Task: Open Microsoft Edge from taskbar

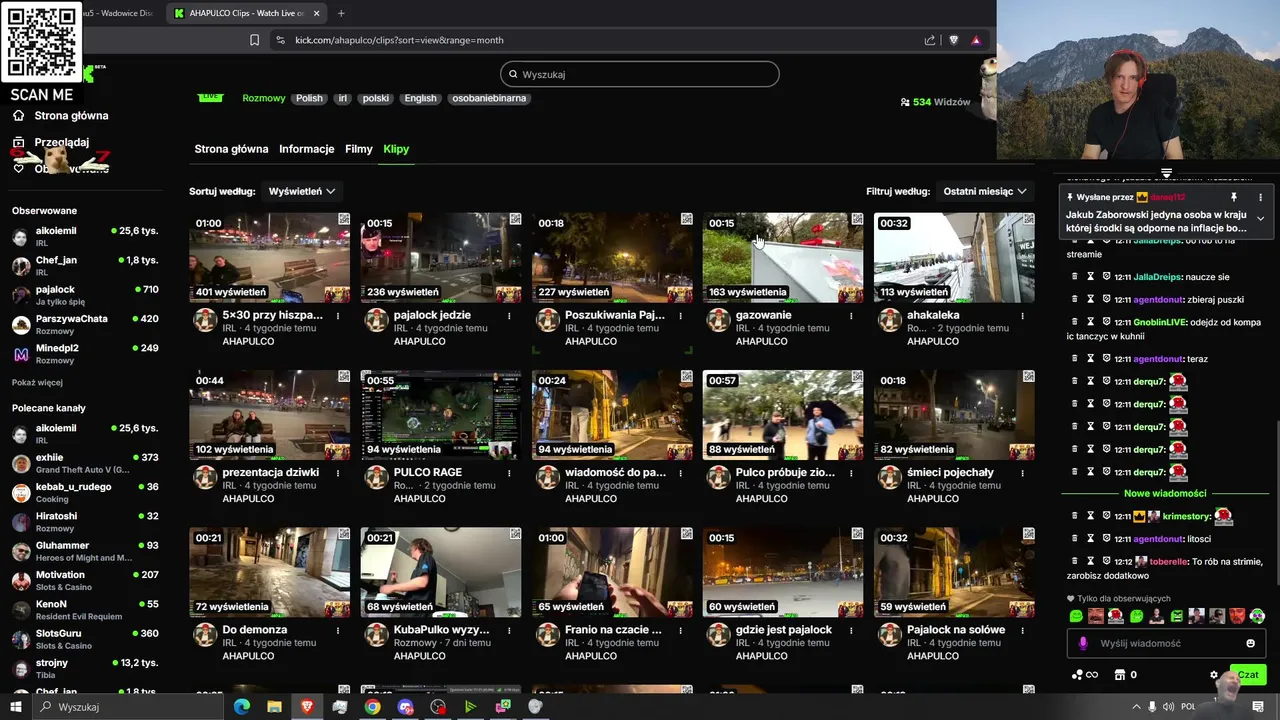Action: point(241,707)
